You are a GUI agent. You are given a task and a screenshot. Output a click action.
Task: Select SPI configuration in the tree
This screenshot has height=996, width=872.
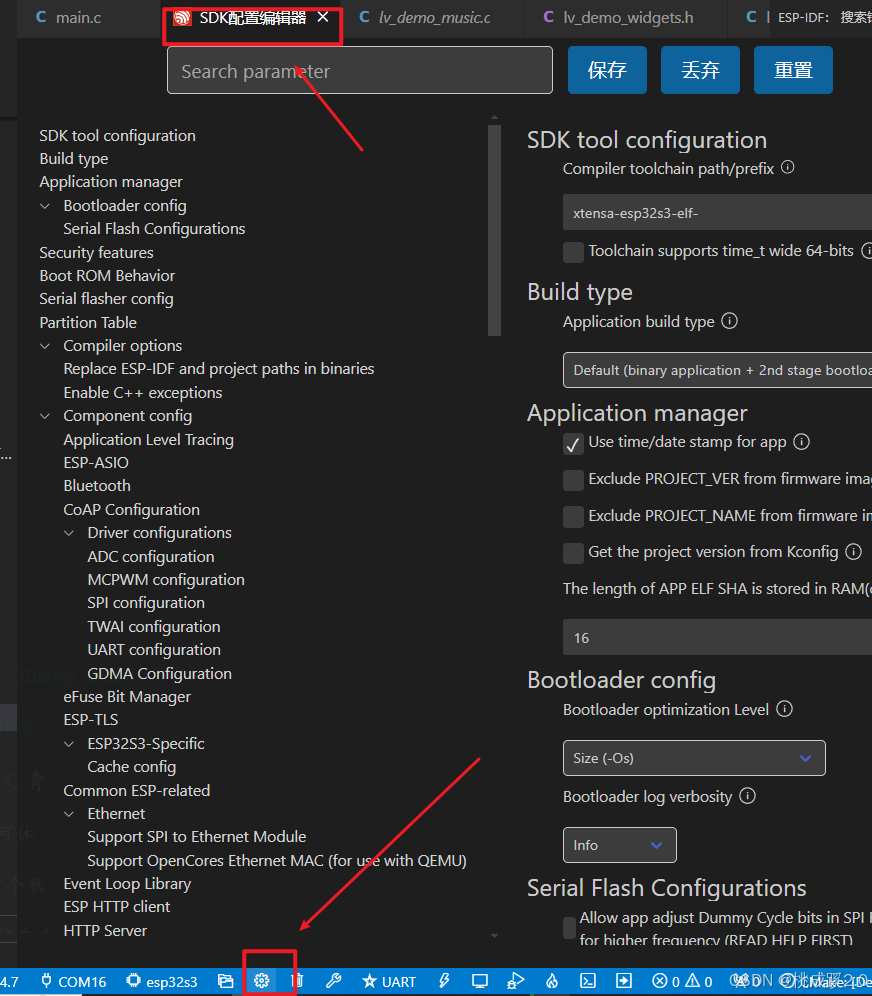[x=146, y=603]
